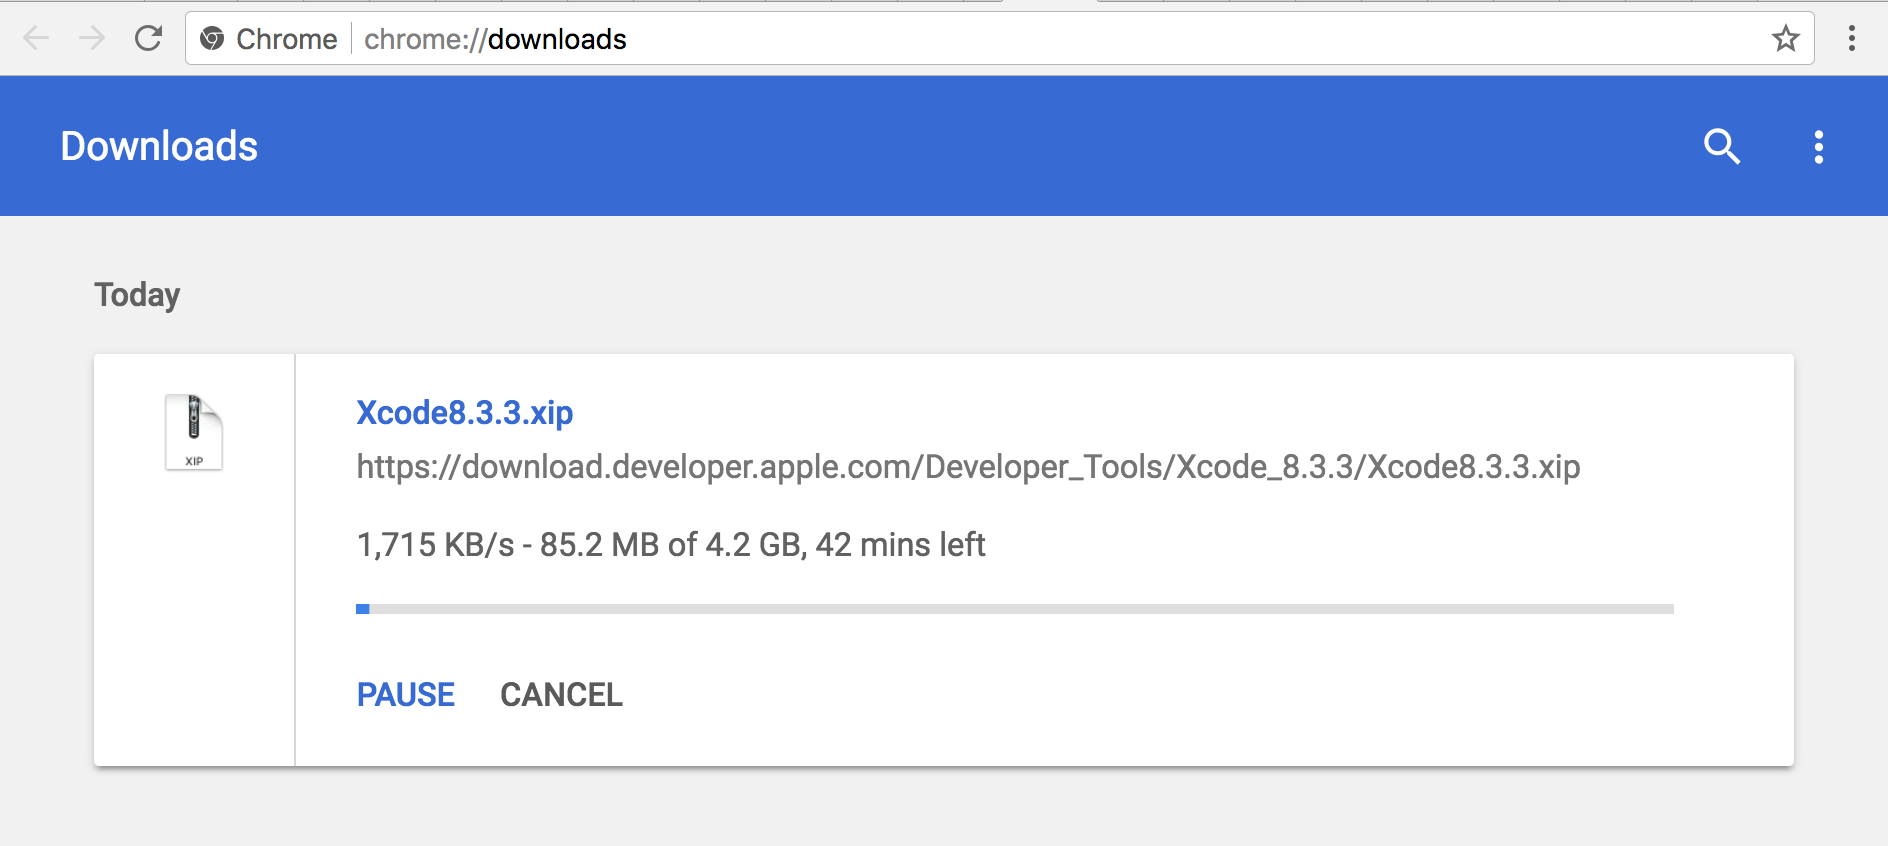Bookmark the page with the star icon
The height and width of the screenshot is (846, 1888).
pos(1785,38)
